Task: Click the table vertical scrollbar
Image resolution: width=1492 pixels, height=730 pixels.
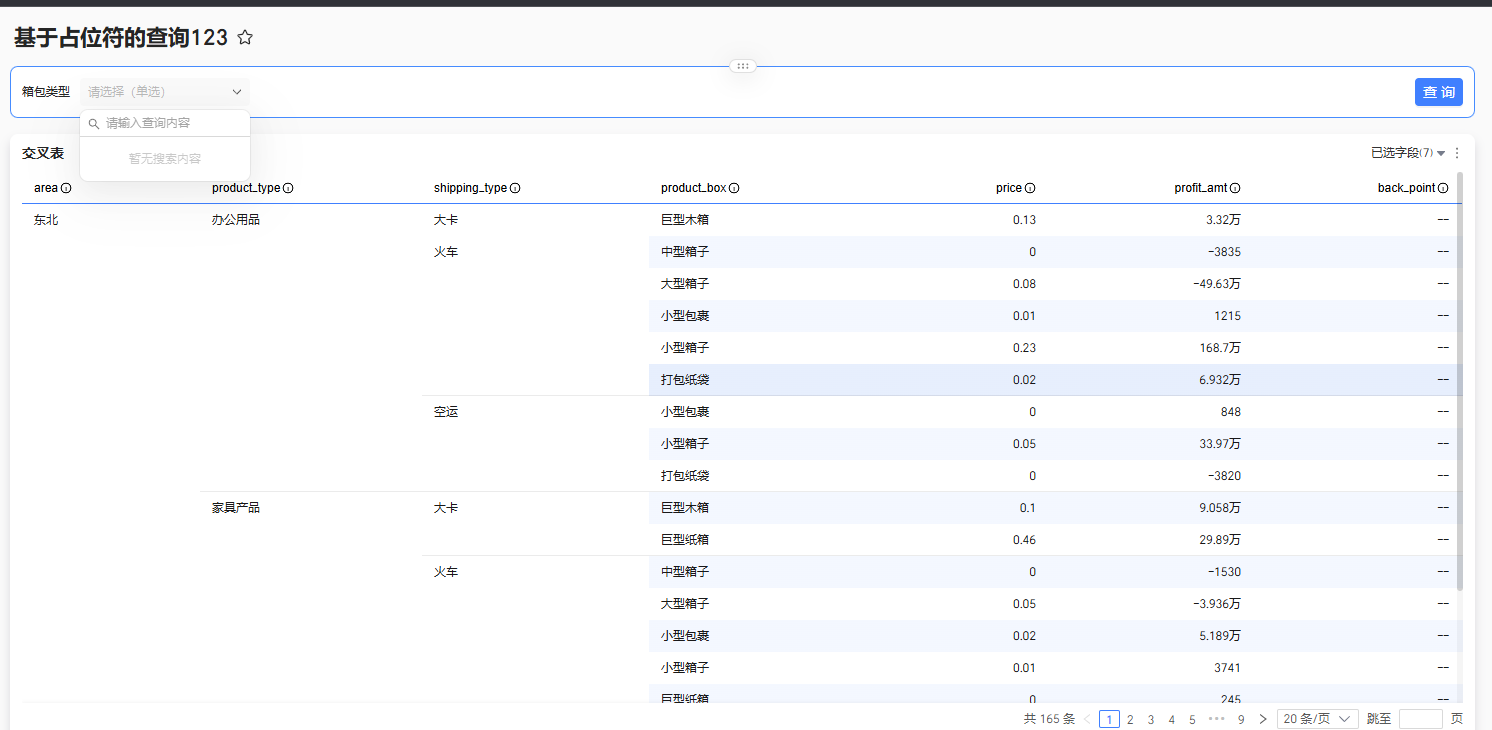Action: 1460,380
